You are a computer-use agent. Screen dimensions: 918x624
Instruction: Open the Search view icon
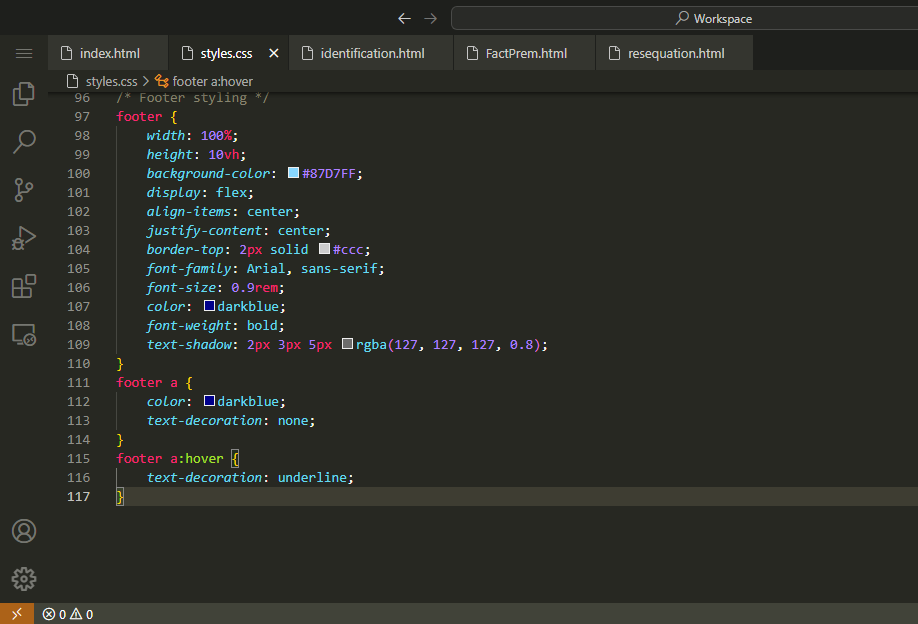click(24, 142)
